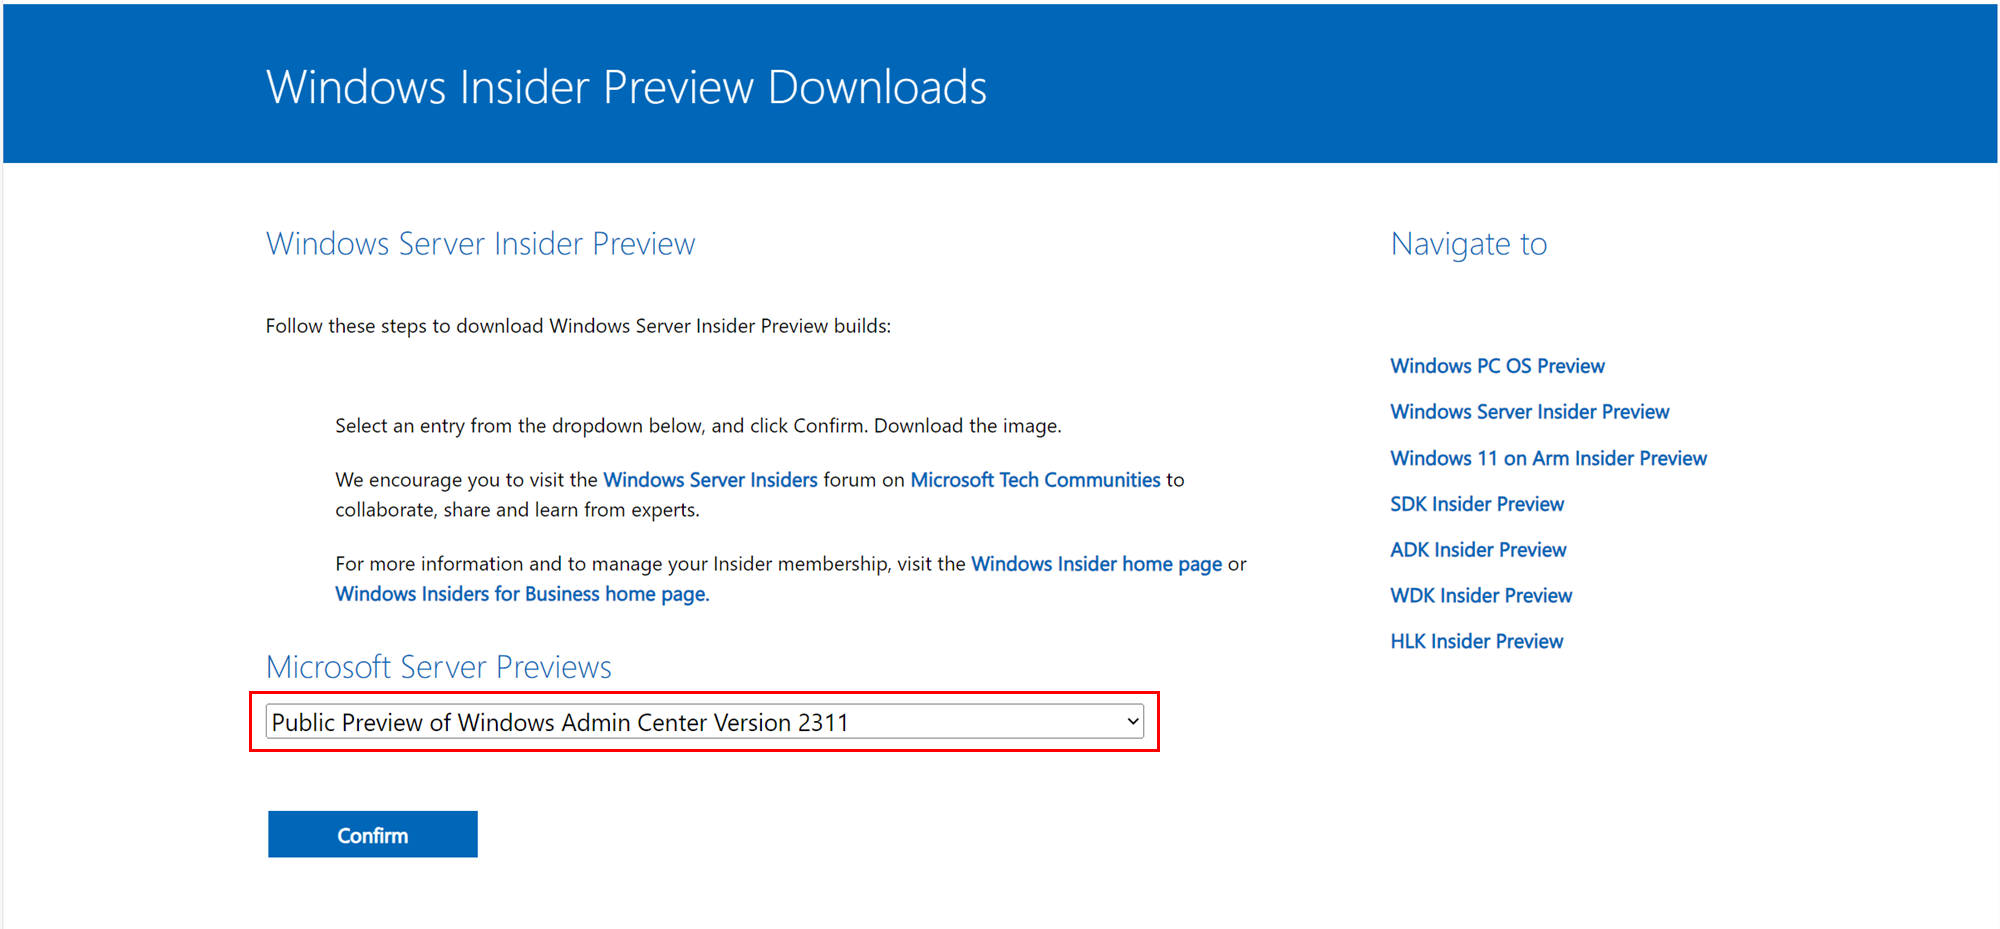This screenshot has width=2000, height=929.
Task: Click the large Windows Server Insider Preview heading
Action: (x=480, y=244)
